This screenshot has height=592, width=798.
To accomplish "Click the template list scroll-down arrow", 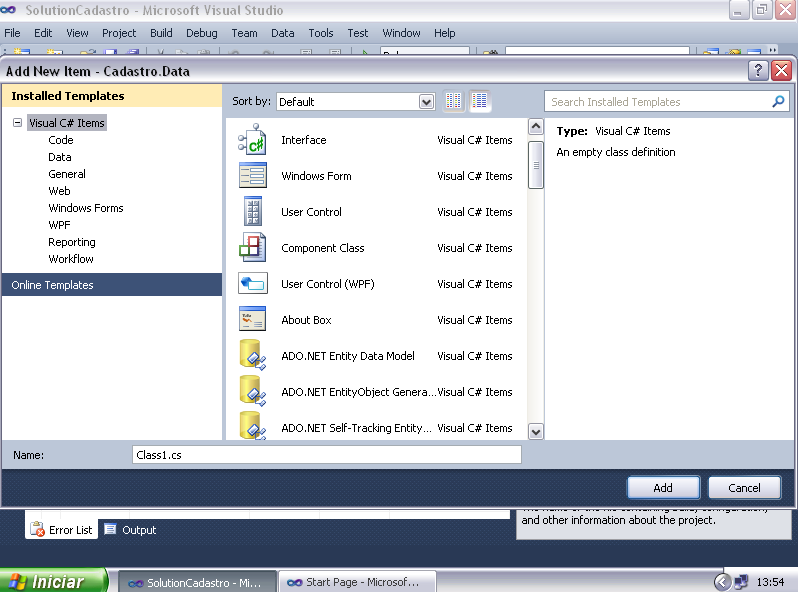I will point(535,432).
